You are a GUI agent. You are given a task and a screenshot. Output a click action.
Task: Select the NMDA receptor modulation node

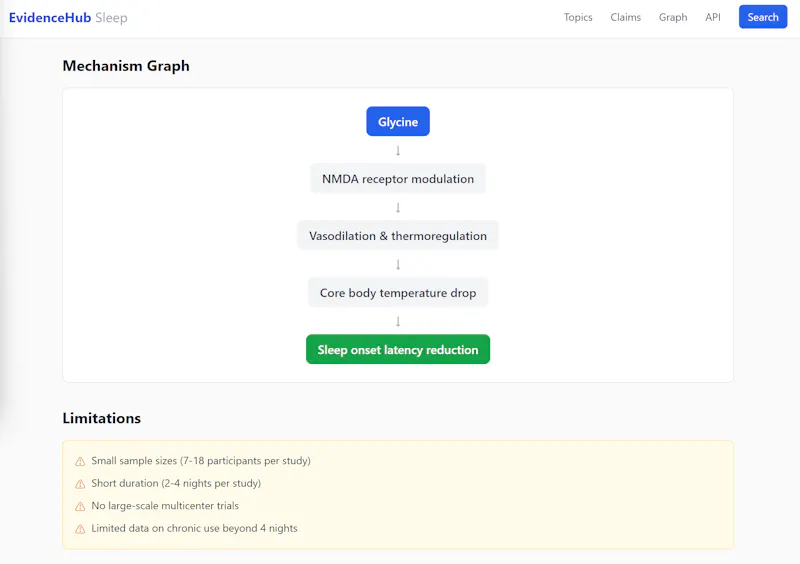pos(398,179)
